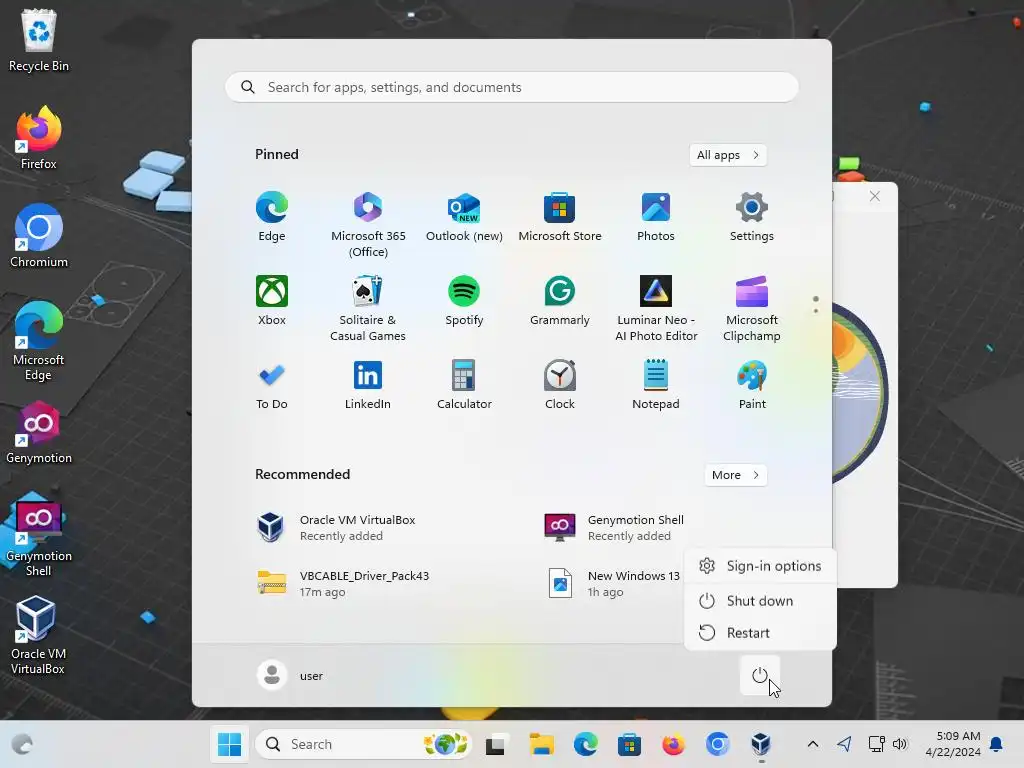Open Outlook (new) pinned app
This screenshot has width=1024, height=768.
[464, 217]
